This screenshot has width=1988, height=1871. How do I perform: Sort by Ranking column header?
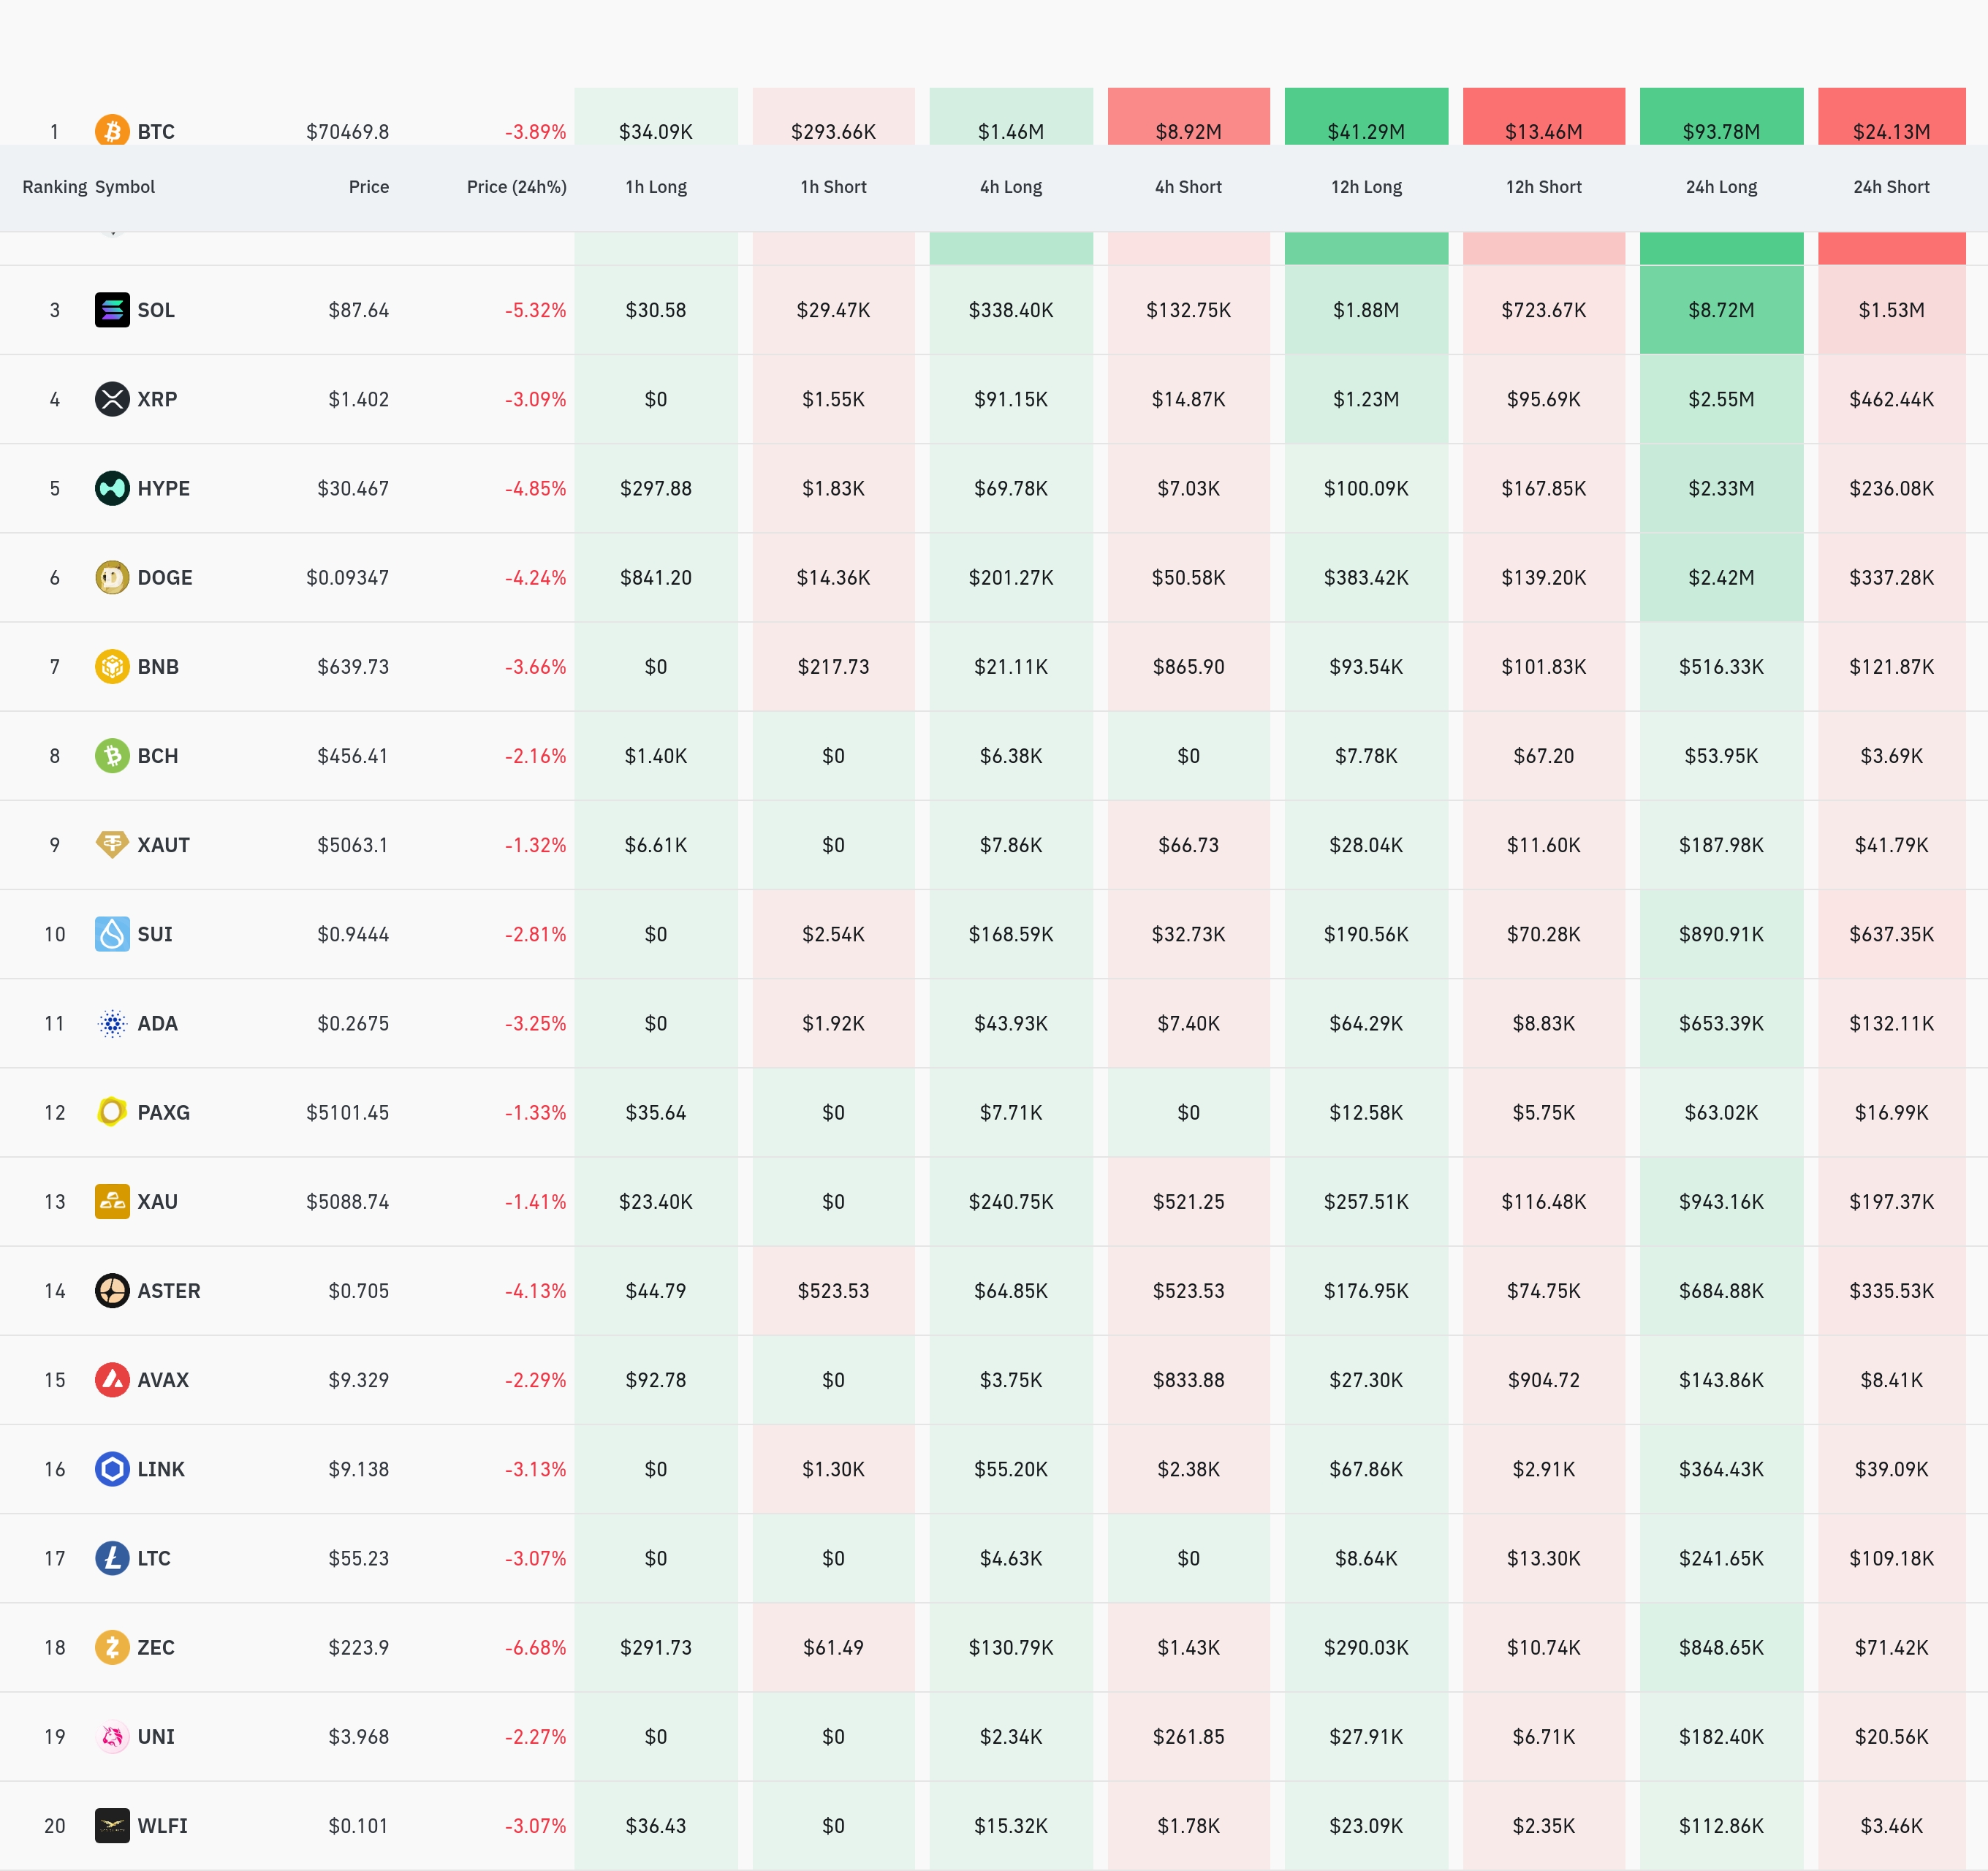tap(54, 187)
